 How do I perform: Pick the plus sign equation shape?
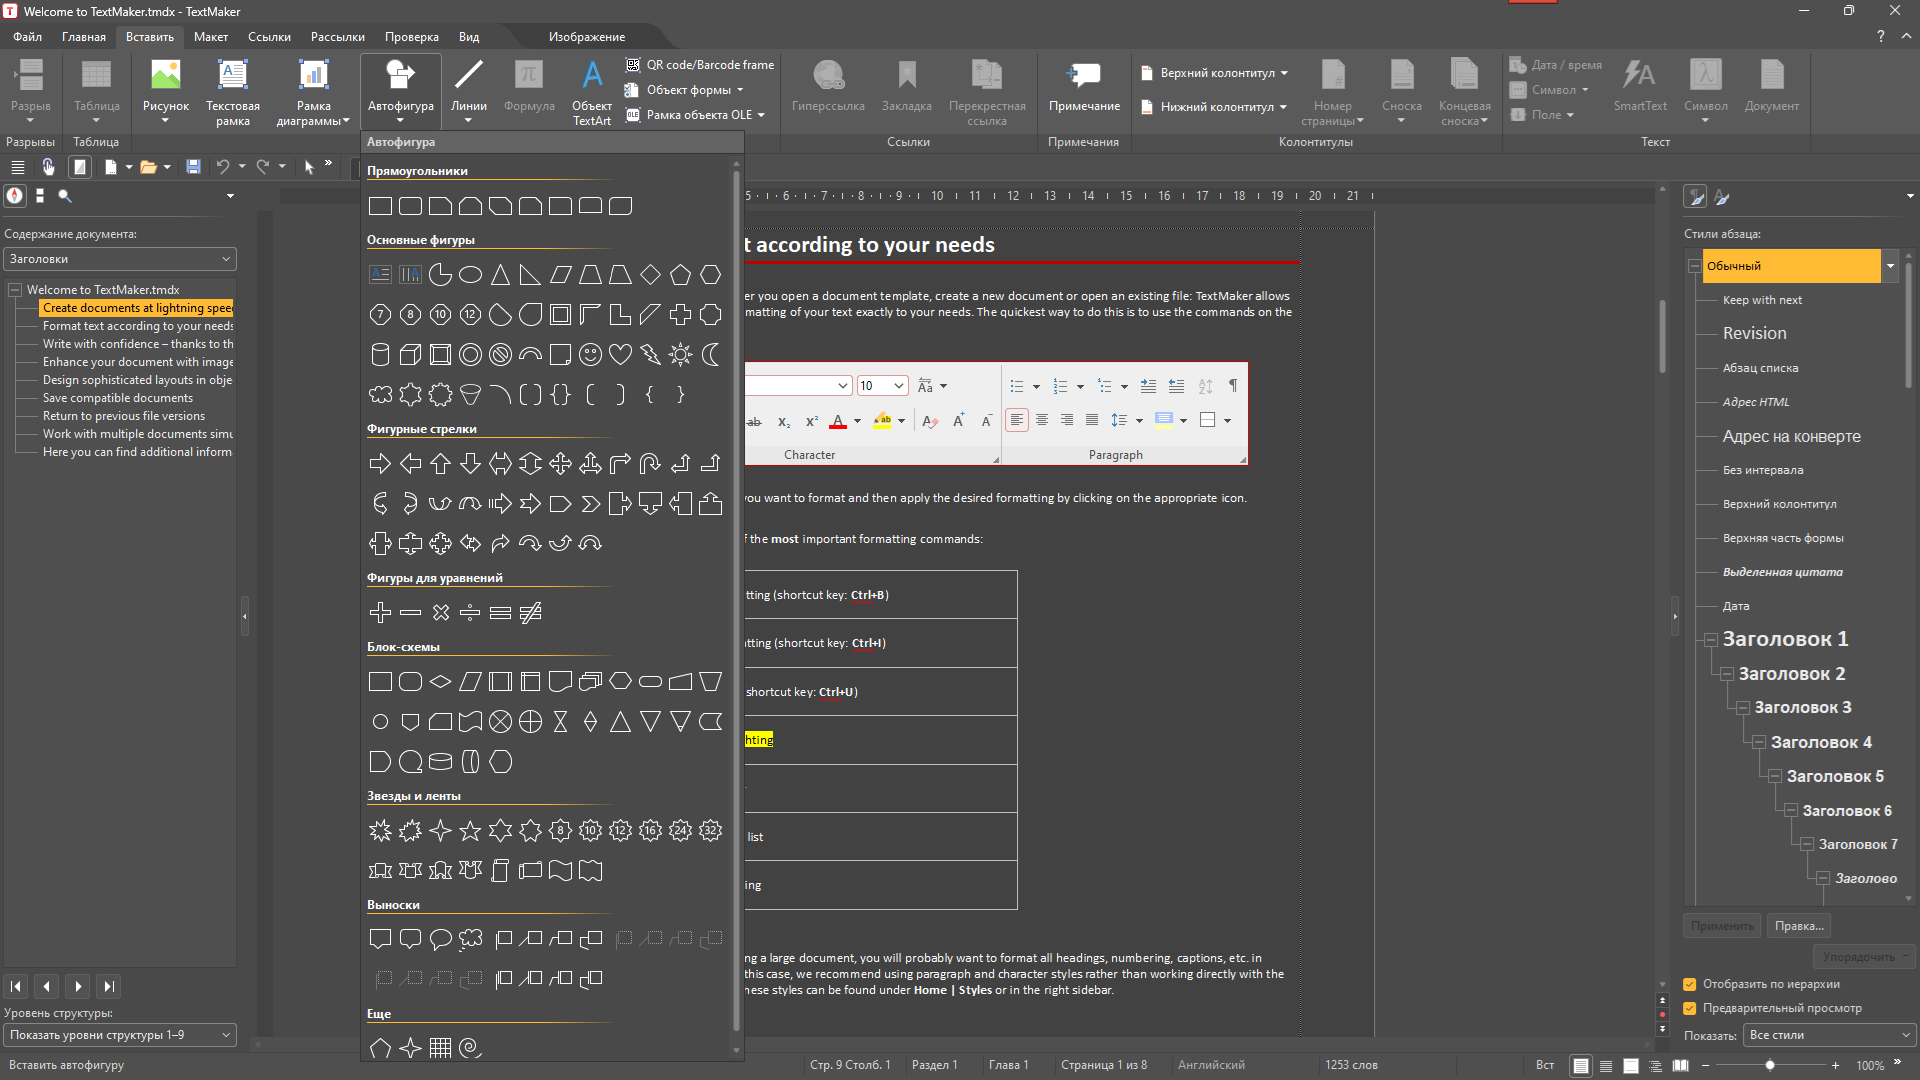[381, 612]
